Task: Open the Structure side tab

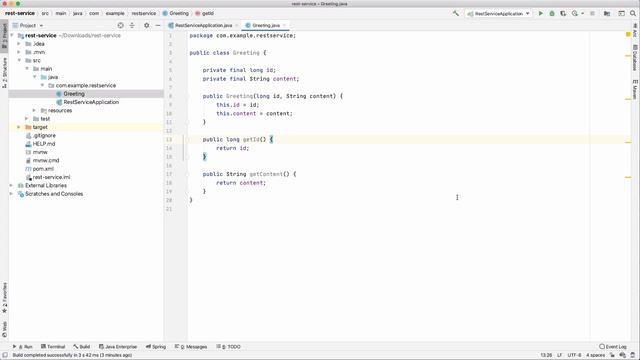Action: coord(4,73)
